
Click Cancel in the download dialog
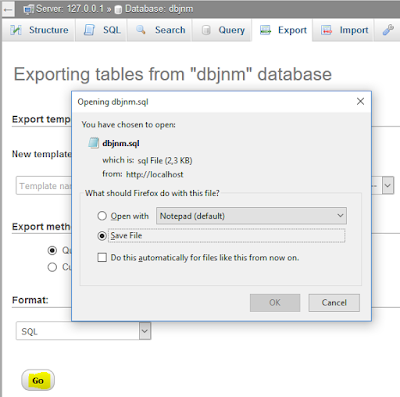[334, 303]
